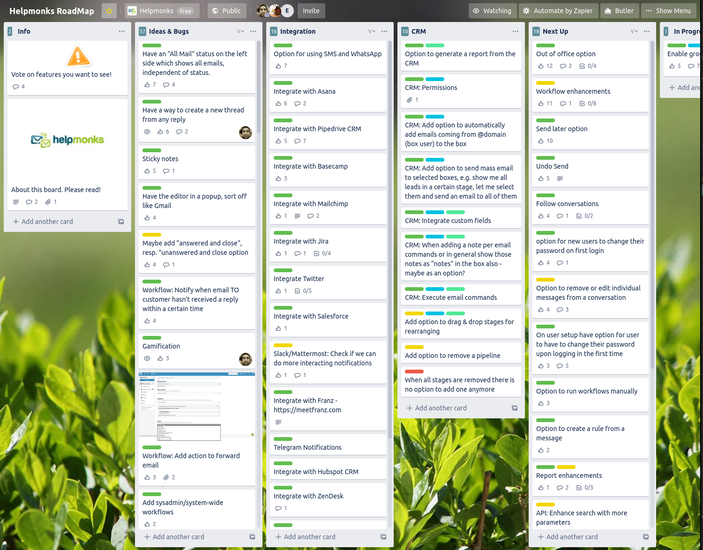Add another card to the Next Up list
This screenshot has height=550, width=703.
[568, 537]
